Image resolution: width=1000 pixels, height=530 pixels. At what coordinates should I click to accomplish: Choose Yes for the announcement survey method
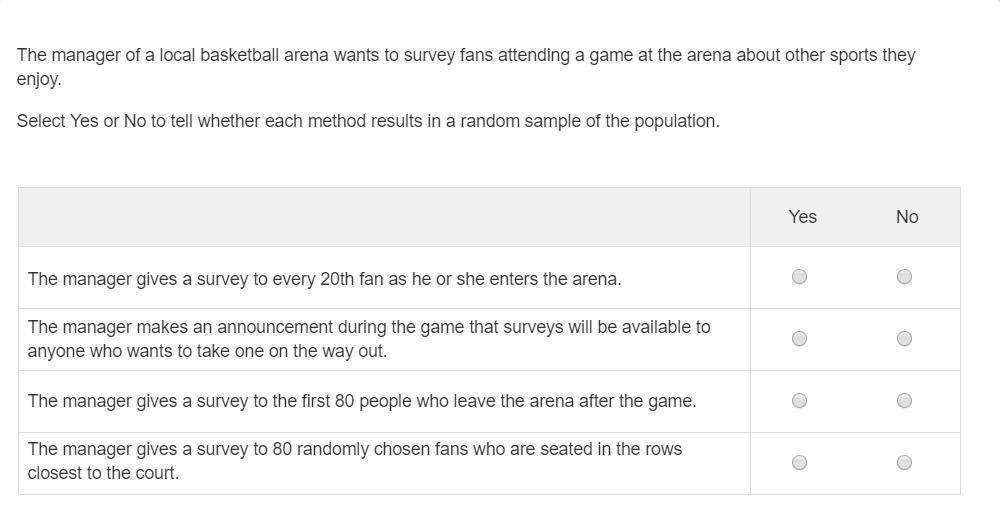(x=799, y=339)
